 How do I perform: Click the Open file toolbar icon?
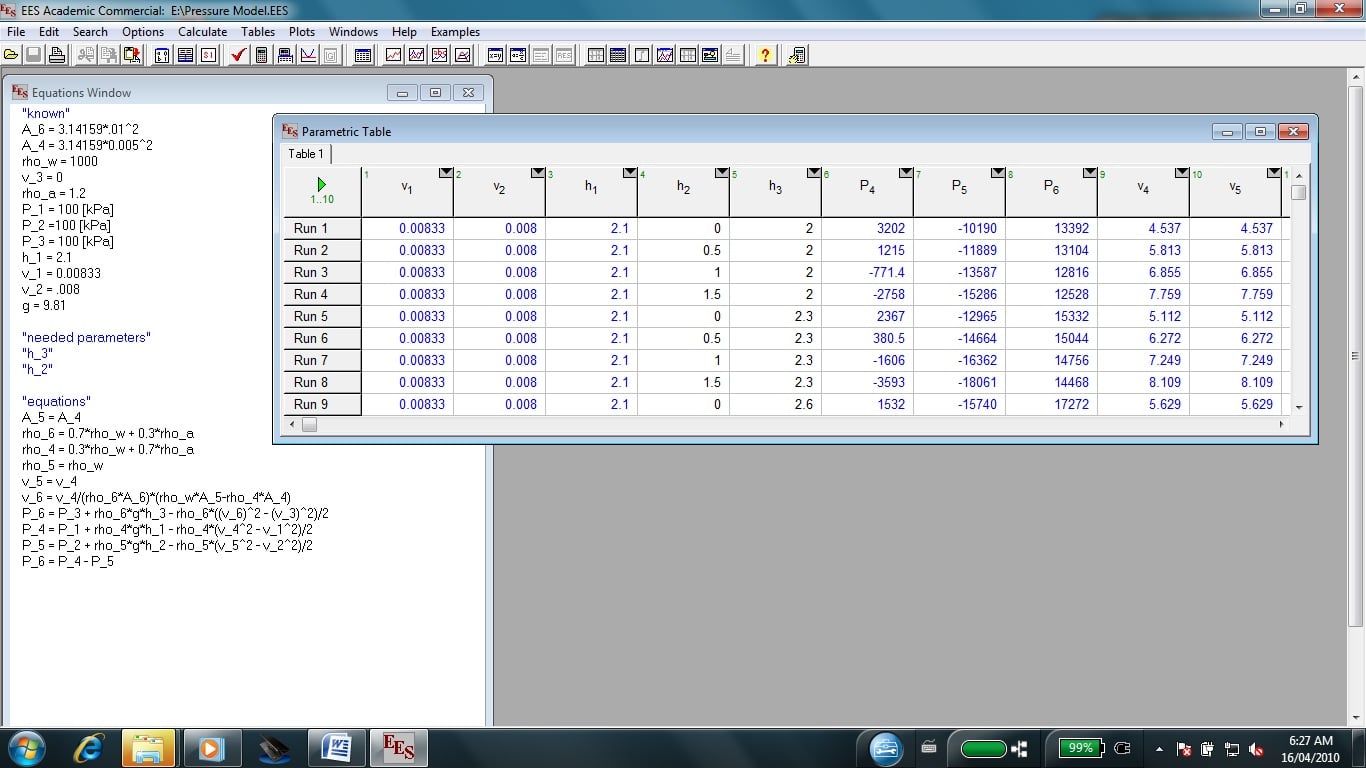tap(12, 55)
